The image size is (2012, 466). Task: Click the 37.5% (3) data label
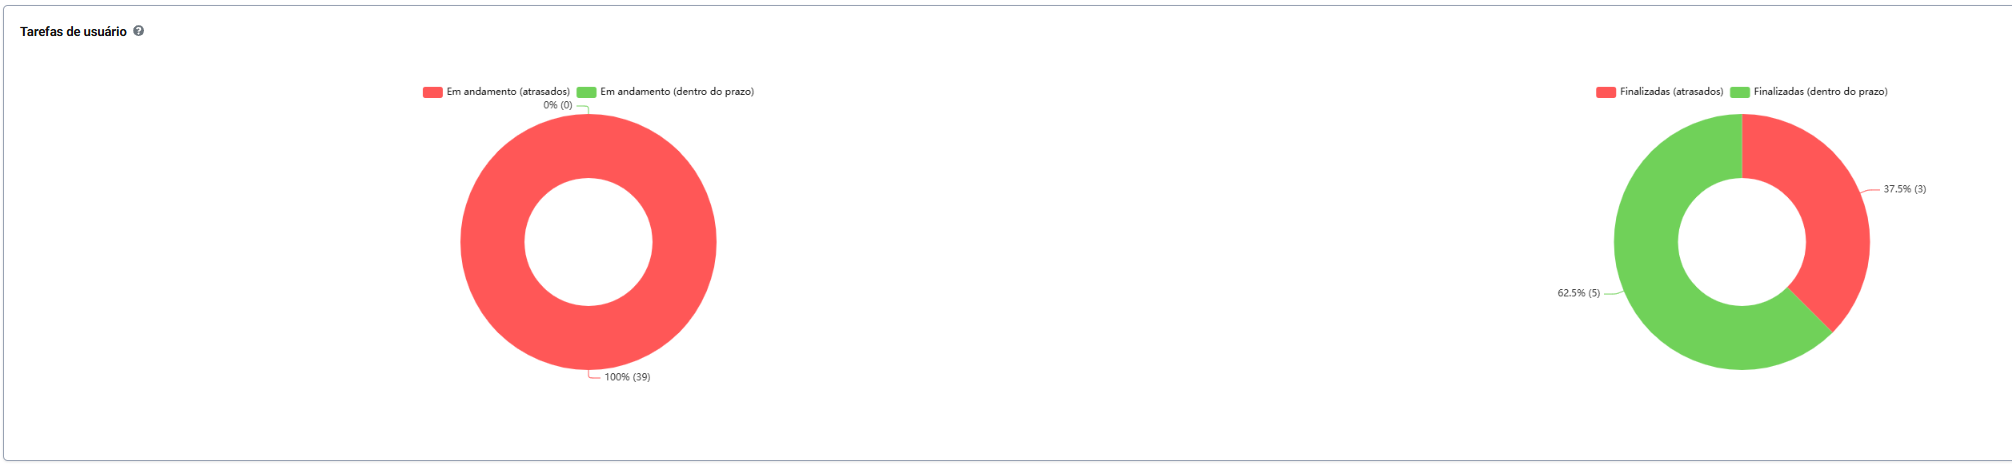coord(1904,189)
